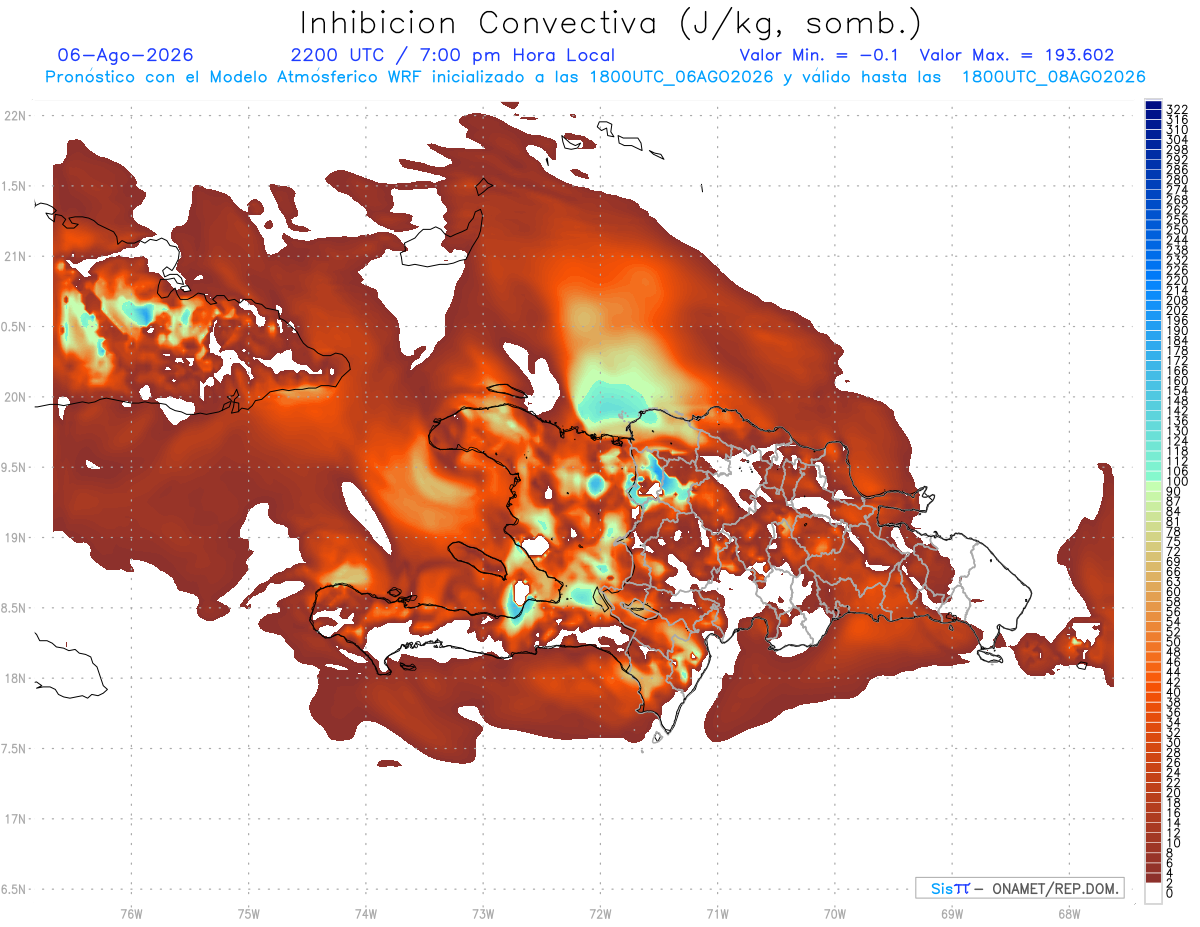
Task: Click the legend value '322'
Action: 1176,109
